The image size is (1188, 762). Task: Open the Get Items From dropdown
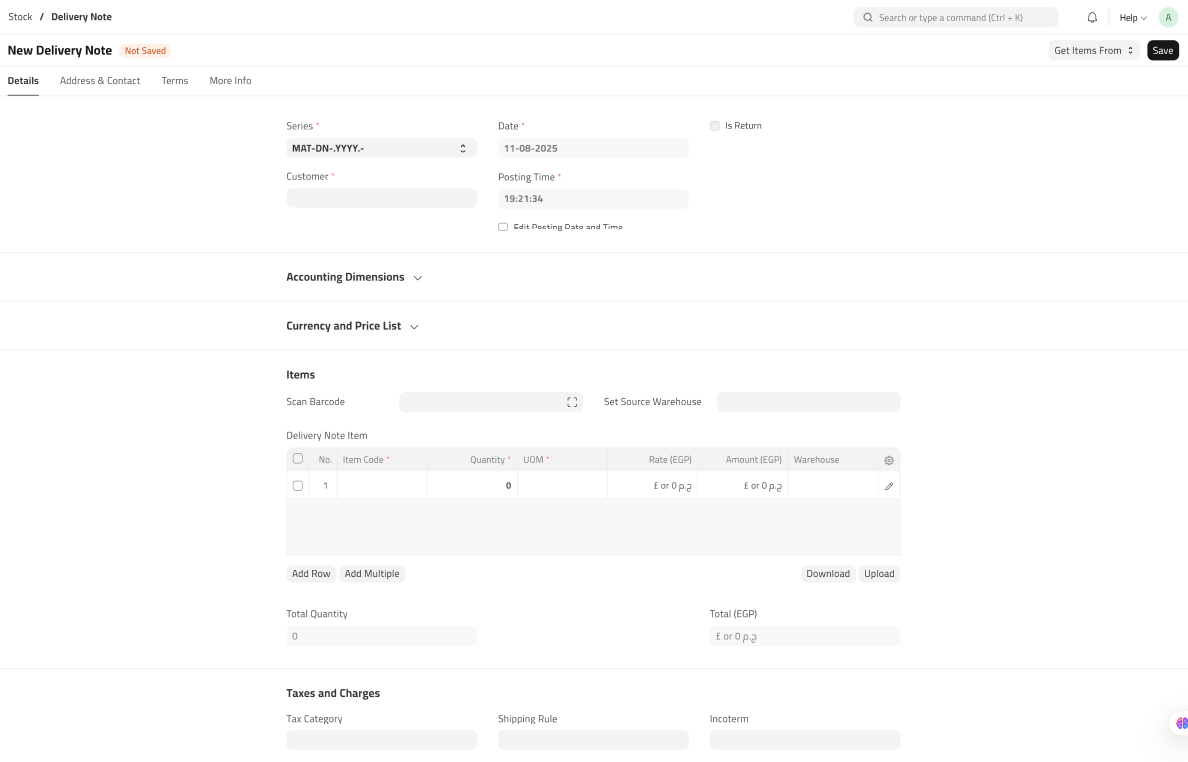(x=1094, y=50)
